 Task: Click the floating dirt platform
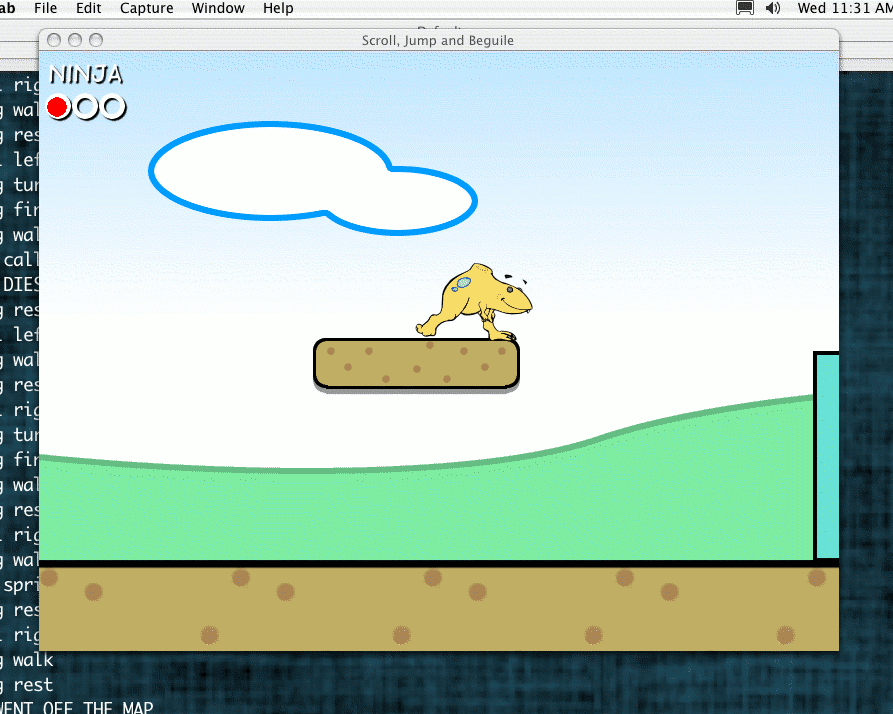point(416,364)
